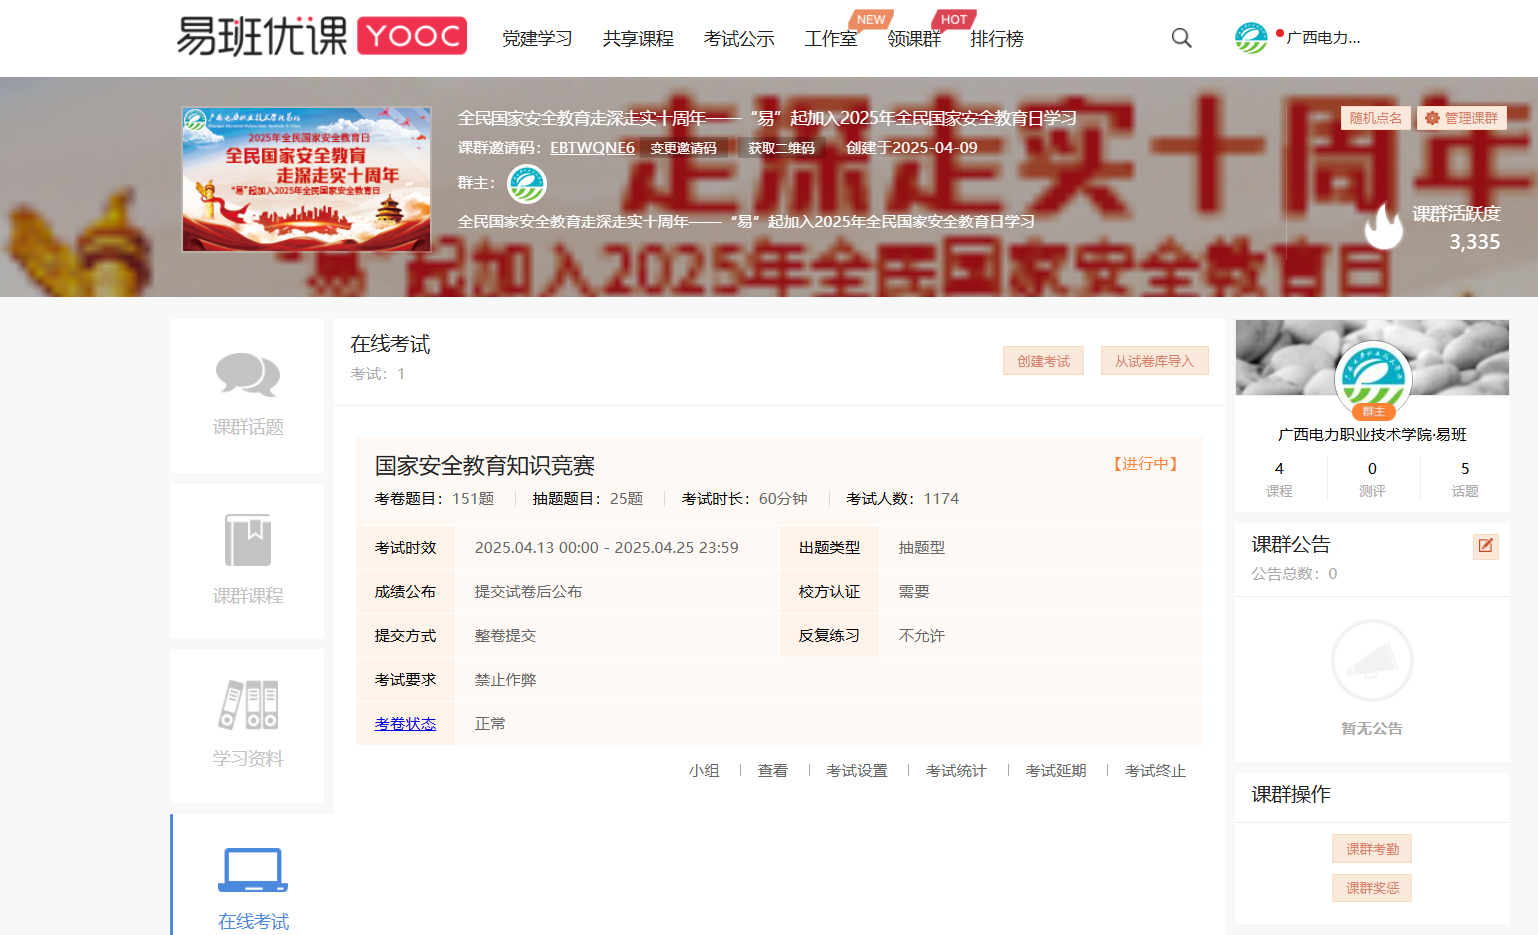The width and height of the screenshot is (1538, 935).
Task: Select the 在线考试 monitor icon in the sidebar
Action: (250, 869)
